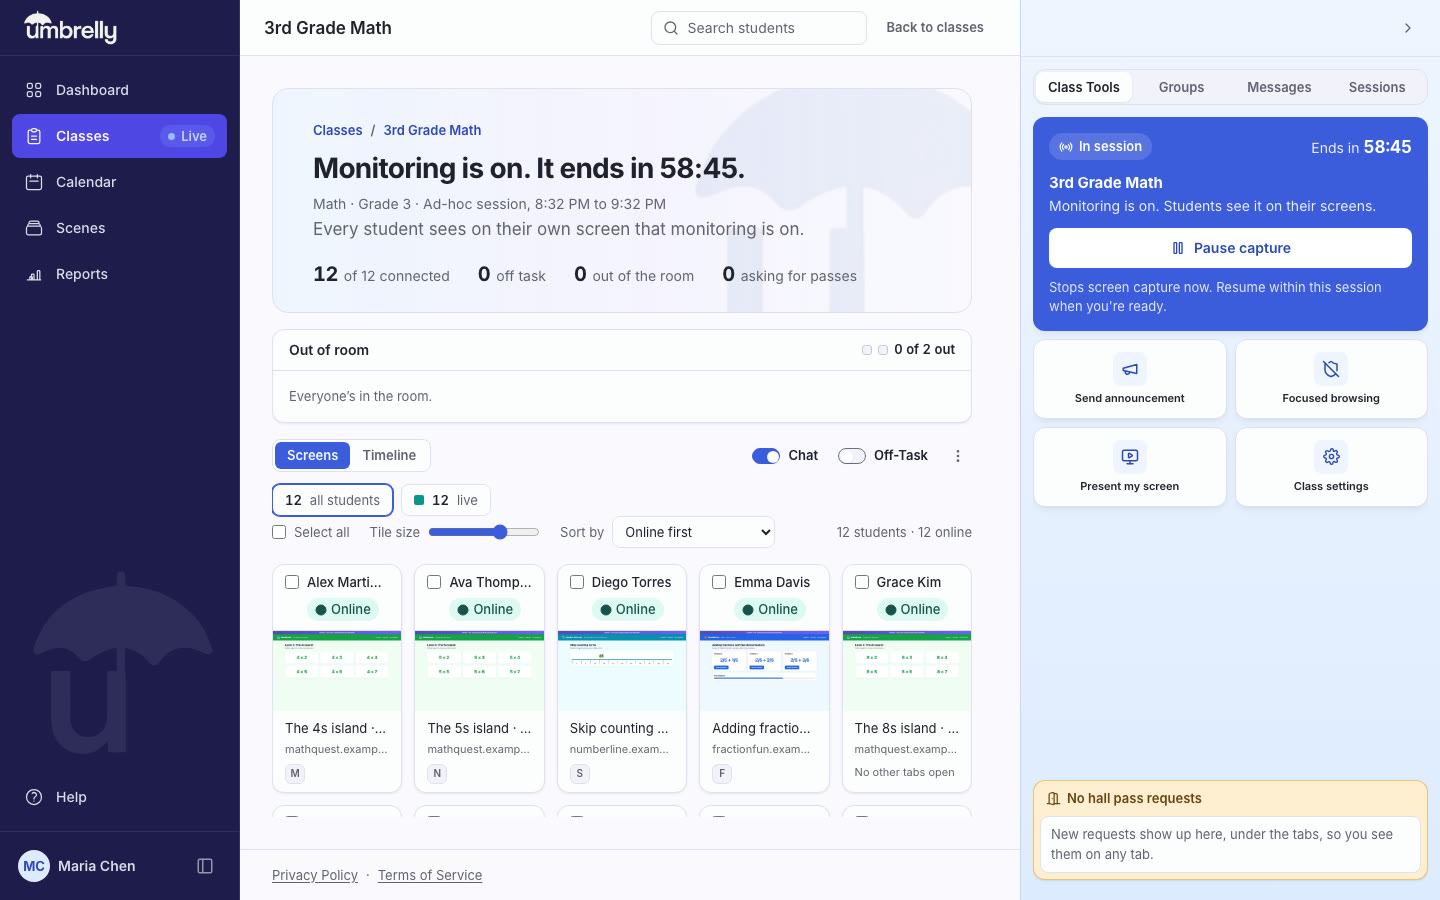This screenshot has height=900, width=1440.
Task: Click the MC user avatar
Action: click(34, 866)
